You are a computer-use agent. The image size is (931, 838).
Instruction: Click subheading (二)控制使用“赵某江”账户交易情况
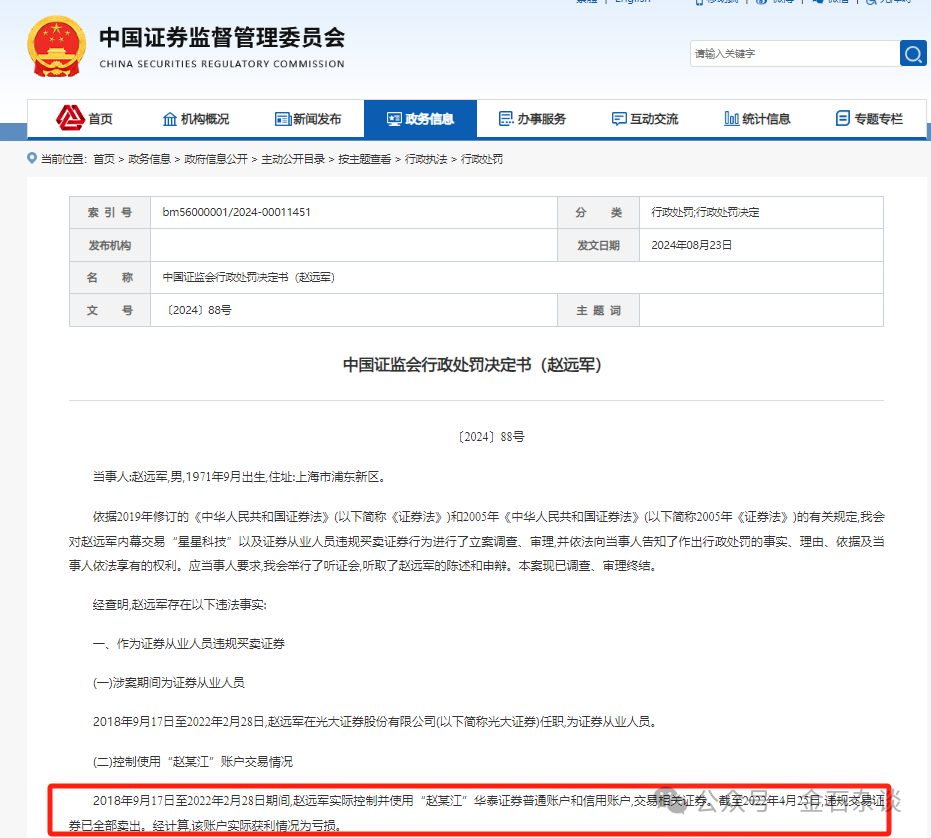[x=193, y=761]
